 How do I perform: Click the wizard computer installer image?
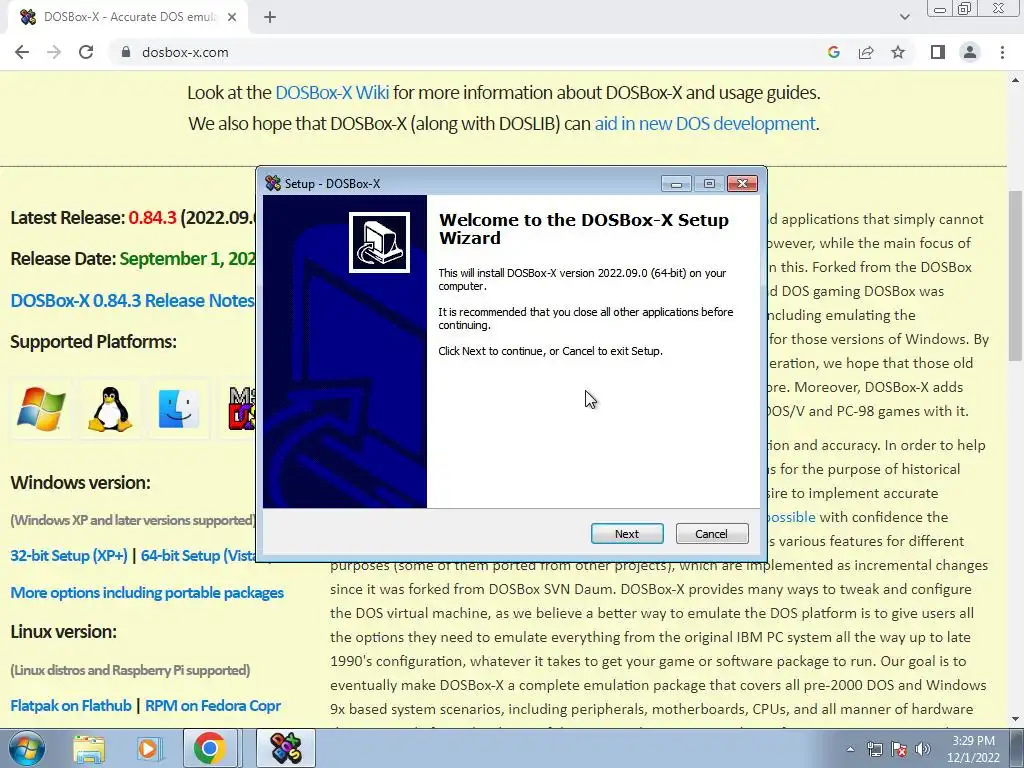(379, 242)
